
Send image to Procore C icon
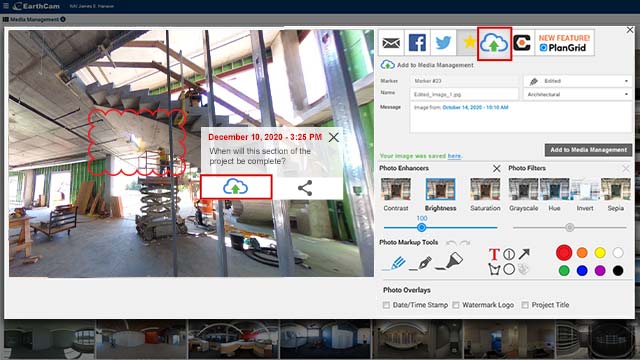tap(522, 42)
